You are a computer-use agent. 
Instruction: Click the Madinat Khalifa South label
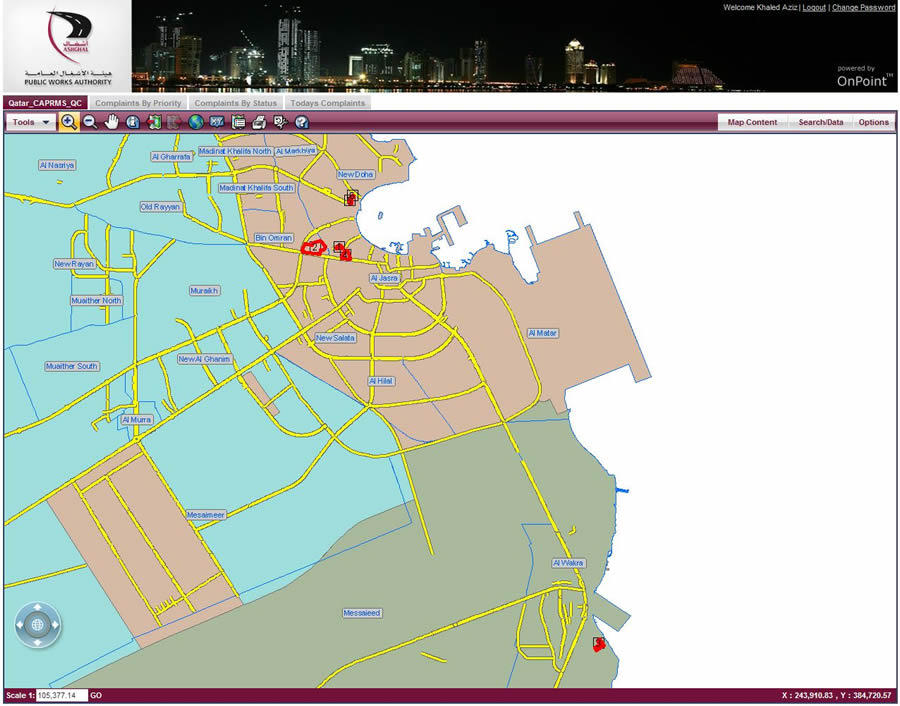256,188
